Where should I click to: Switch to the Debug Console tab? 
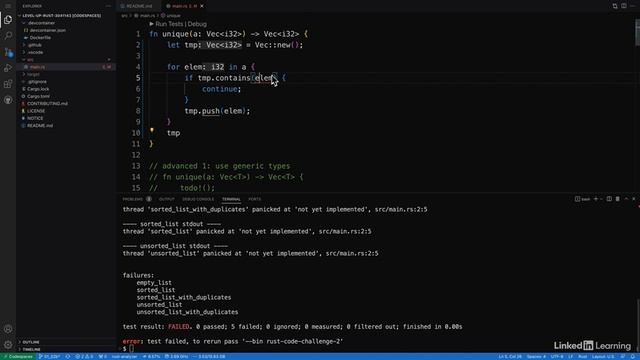pos(198,199)
